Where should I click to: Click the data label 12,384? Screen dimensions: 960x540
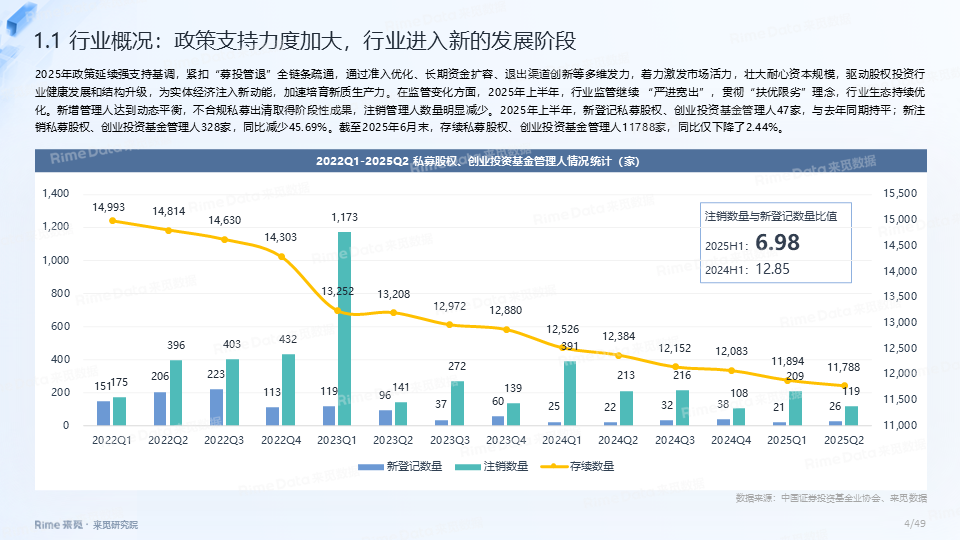click(619, 337)
